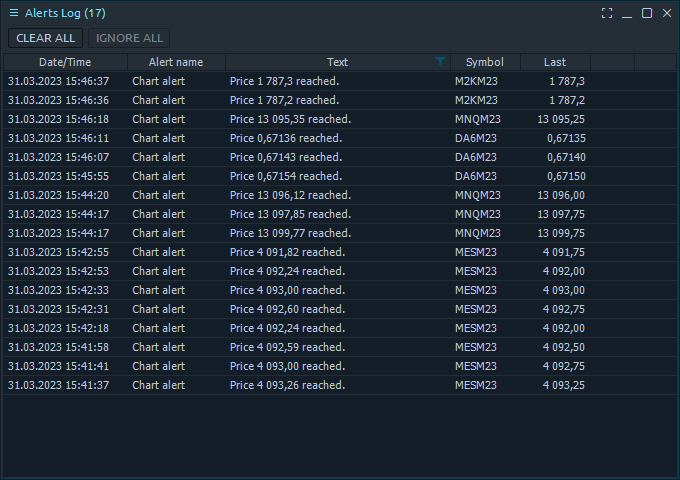Minimize the Alerts Log panel

[627, 13]
